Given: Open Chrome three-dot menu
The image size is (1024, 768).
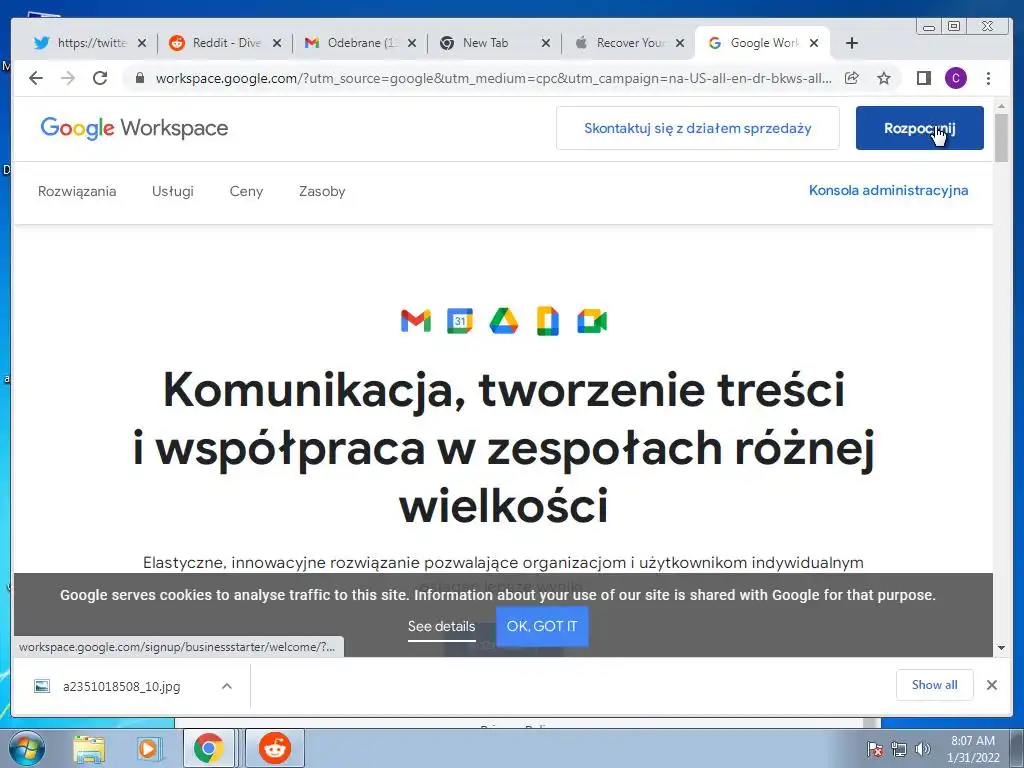Looking at the screenshot, I should pos(988,78).
